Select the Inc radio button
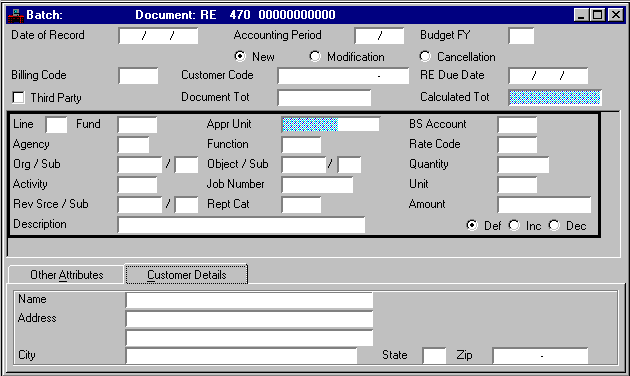 [x=514, y=225]
